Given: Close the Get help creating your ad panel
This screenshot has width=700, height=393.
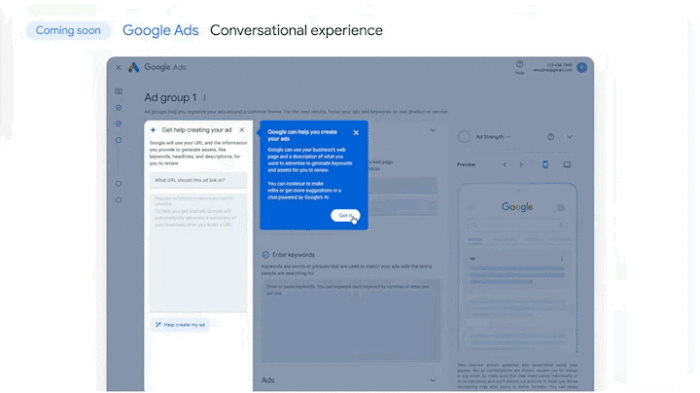Looking at the screenshot, I should point(242,130).
